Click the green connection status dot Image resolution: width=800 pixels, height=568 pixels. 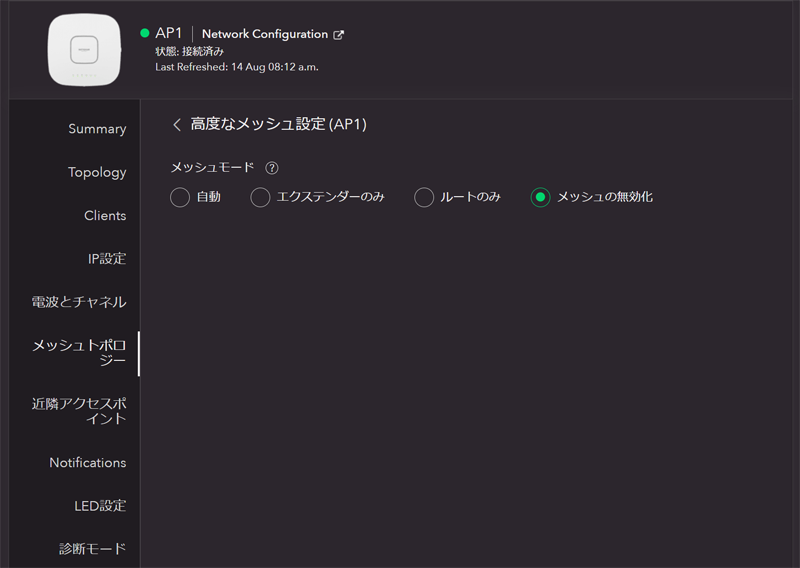[x=145, y=33]
